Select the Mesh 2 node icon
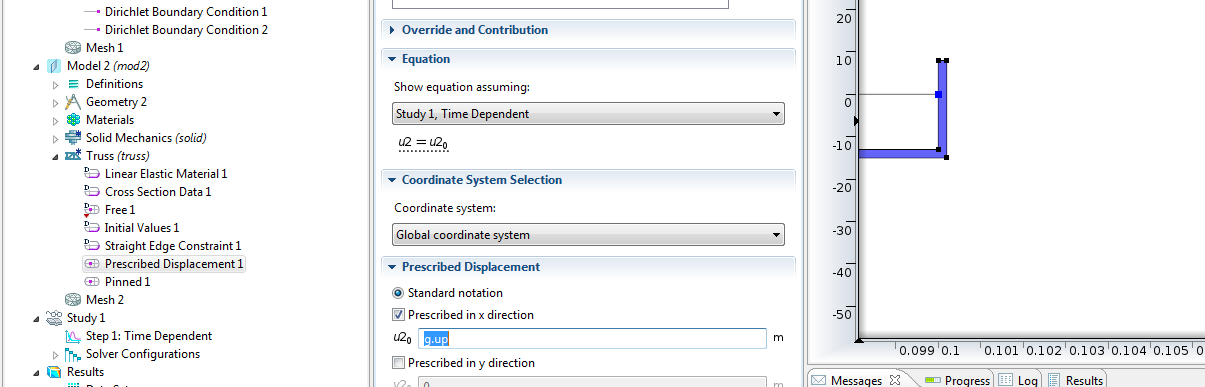 [x=73, y=300]
